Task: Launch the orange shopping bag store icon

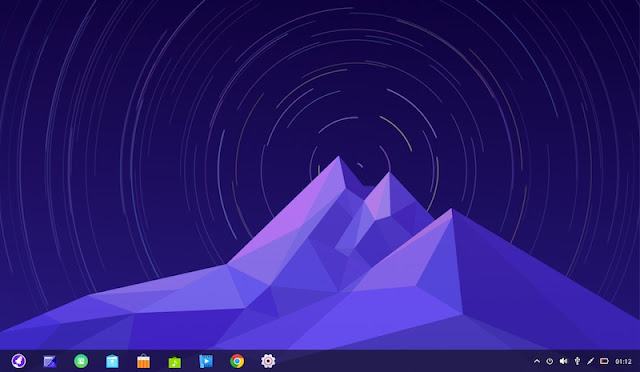Action: coord(143,361)
